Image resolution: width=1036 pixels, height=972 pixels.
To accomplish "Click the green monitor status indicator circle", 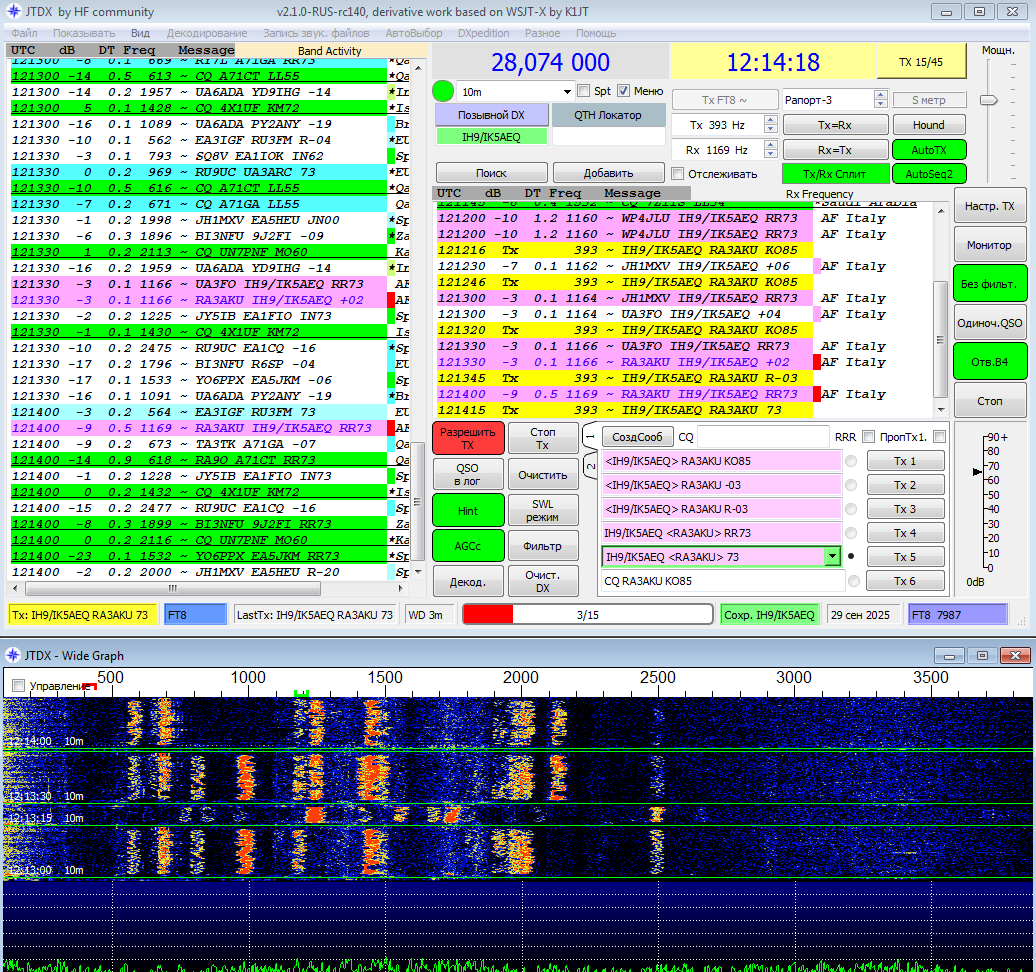I will [x=443, y=91].
